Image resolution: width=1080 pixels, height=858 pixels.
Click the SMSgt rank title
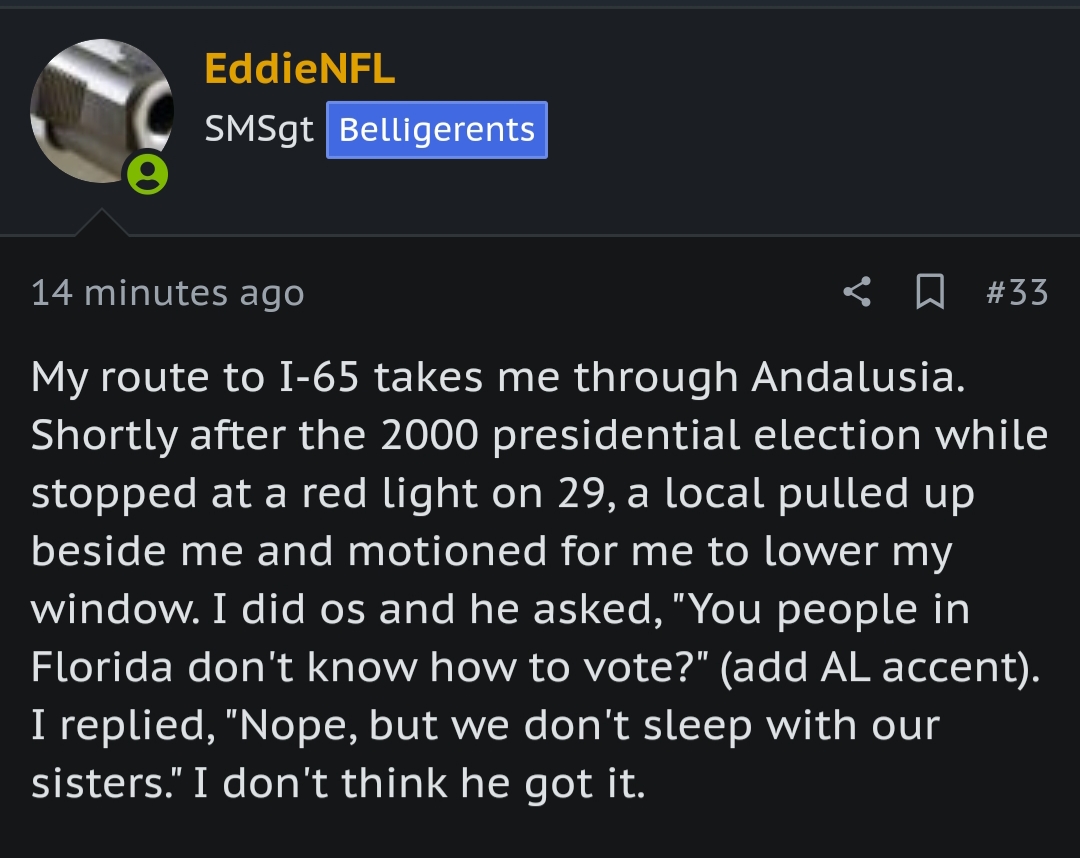tap(259, 130)
